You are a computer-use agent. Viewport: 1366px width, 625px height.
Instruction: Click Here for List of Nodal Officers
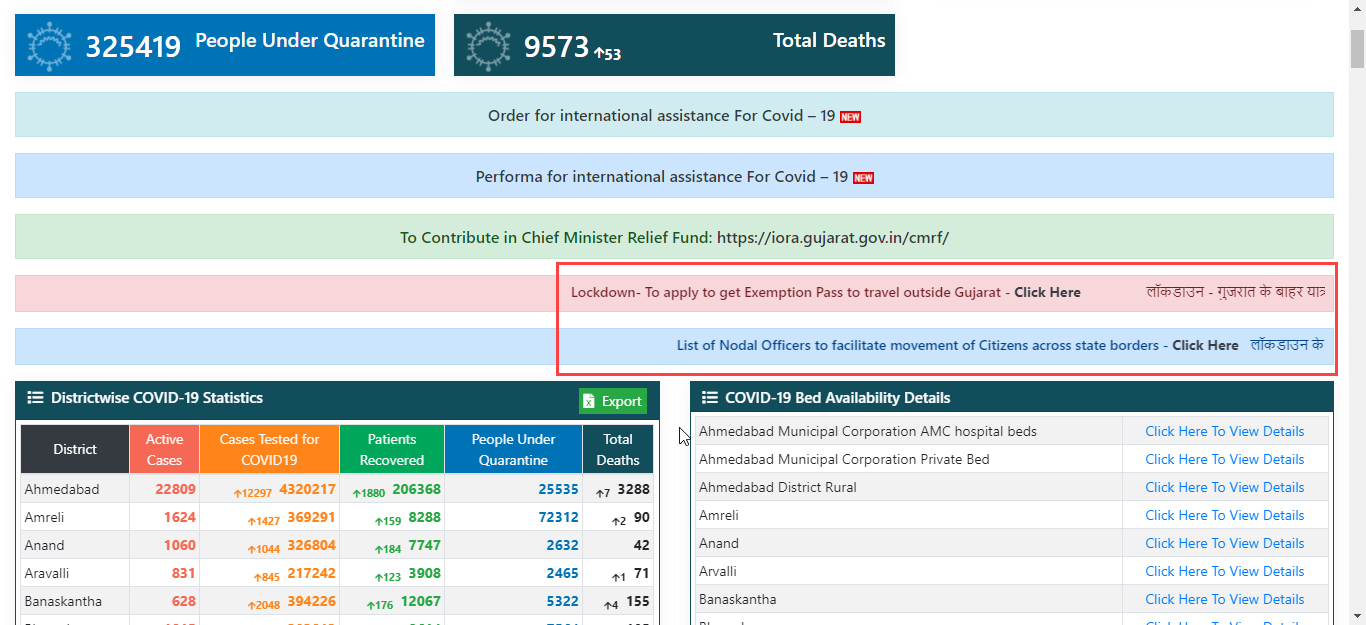(1205, 345)
